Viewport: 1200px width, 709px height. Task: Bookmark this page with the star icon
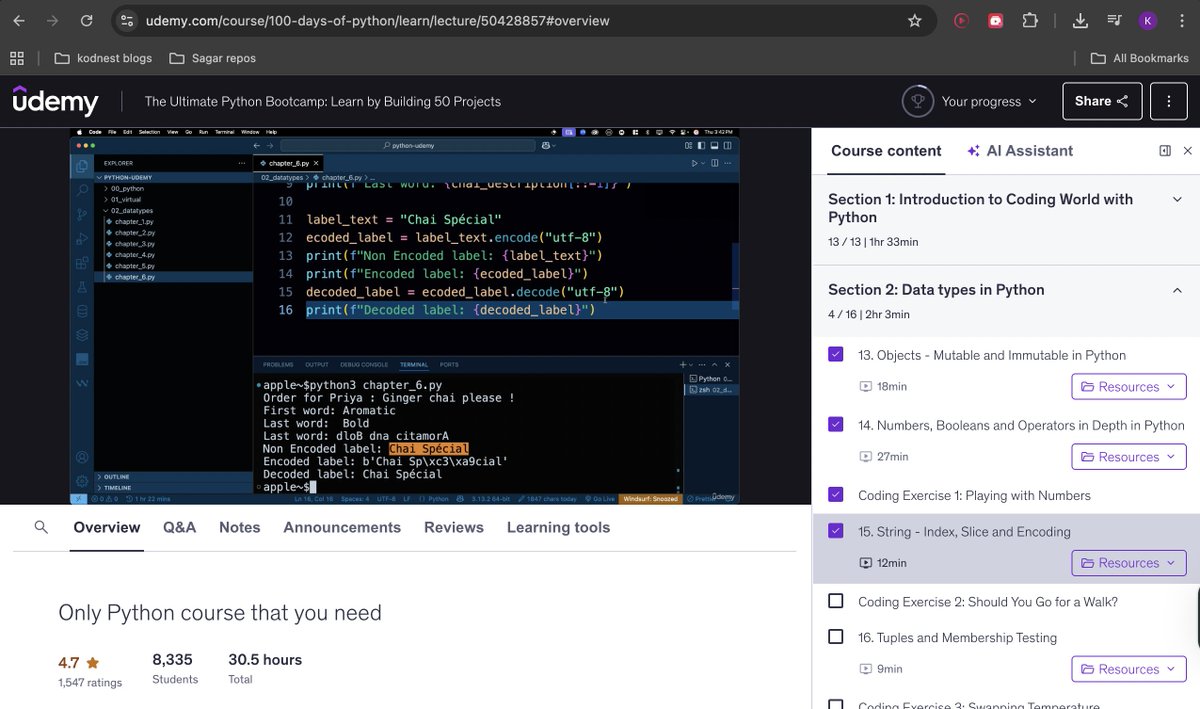click(x=914, y=20)
